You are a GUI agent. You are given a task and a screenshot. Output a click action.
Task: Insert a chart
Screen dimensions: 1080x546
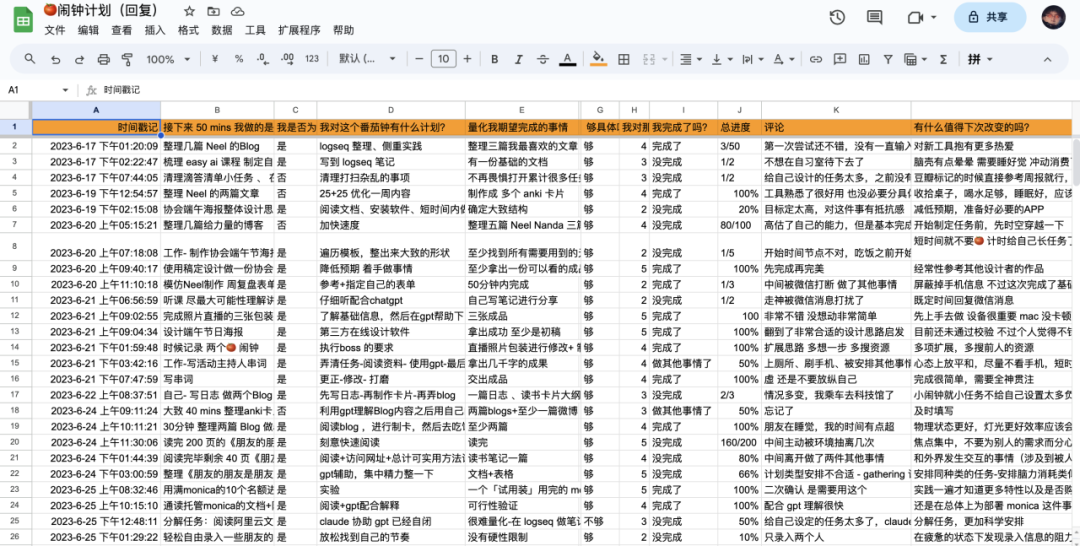[x=864, y=59]
